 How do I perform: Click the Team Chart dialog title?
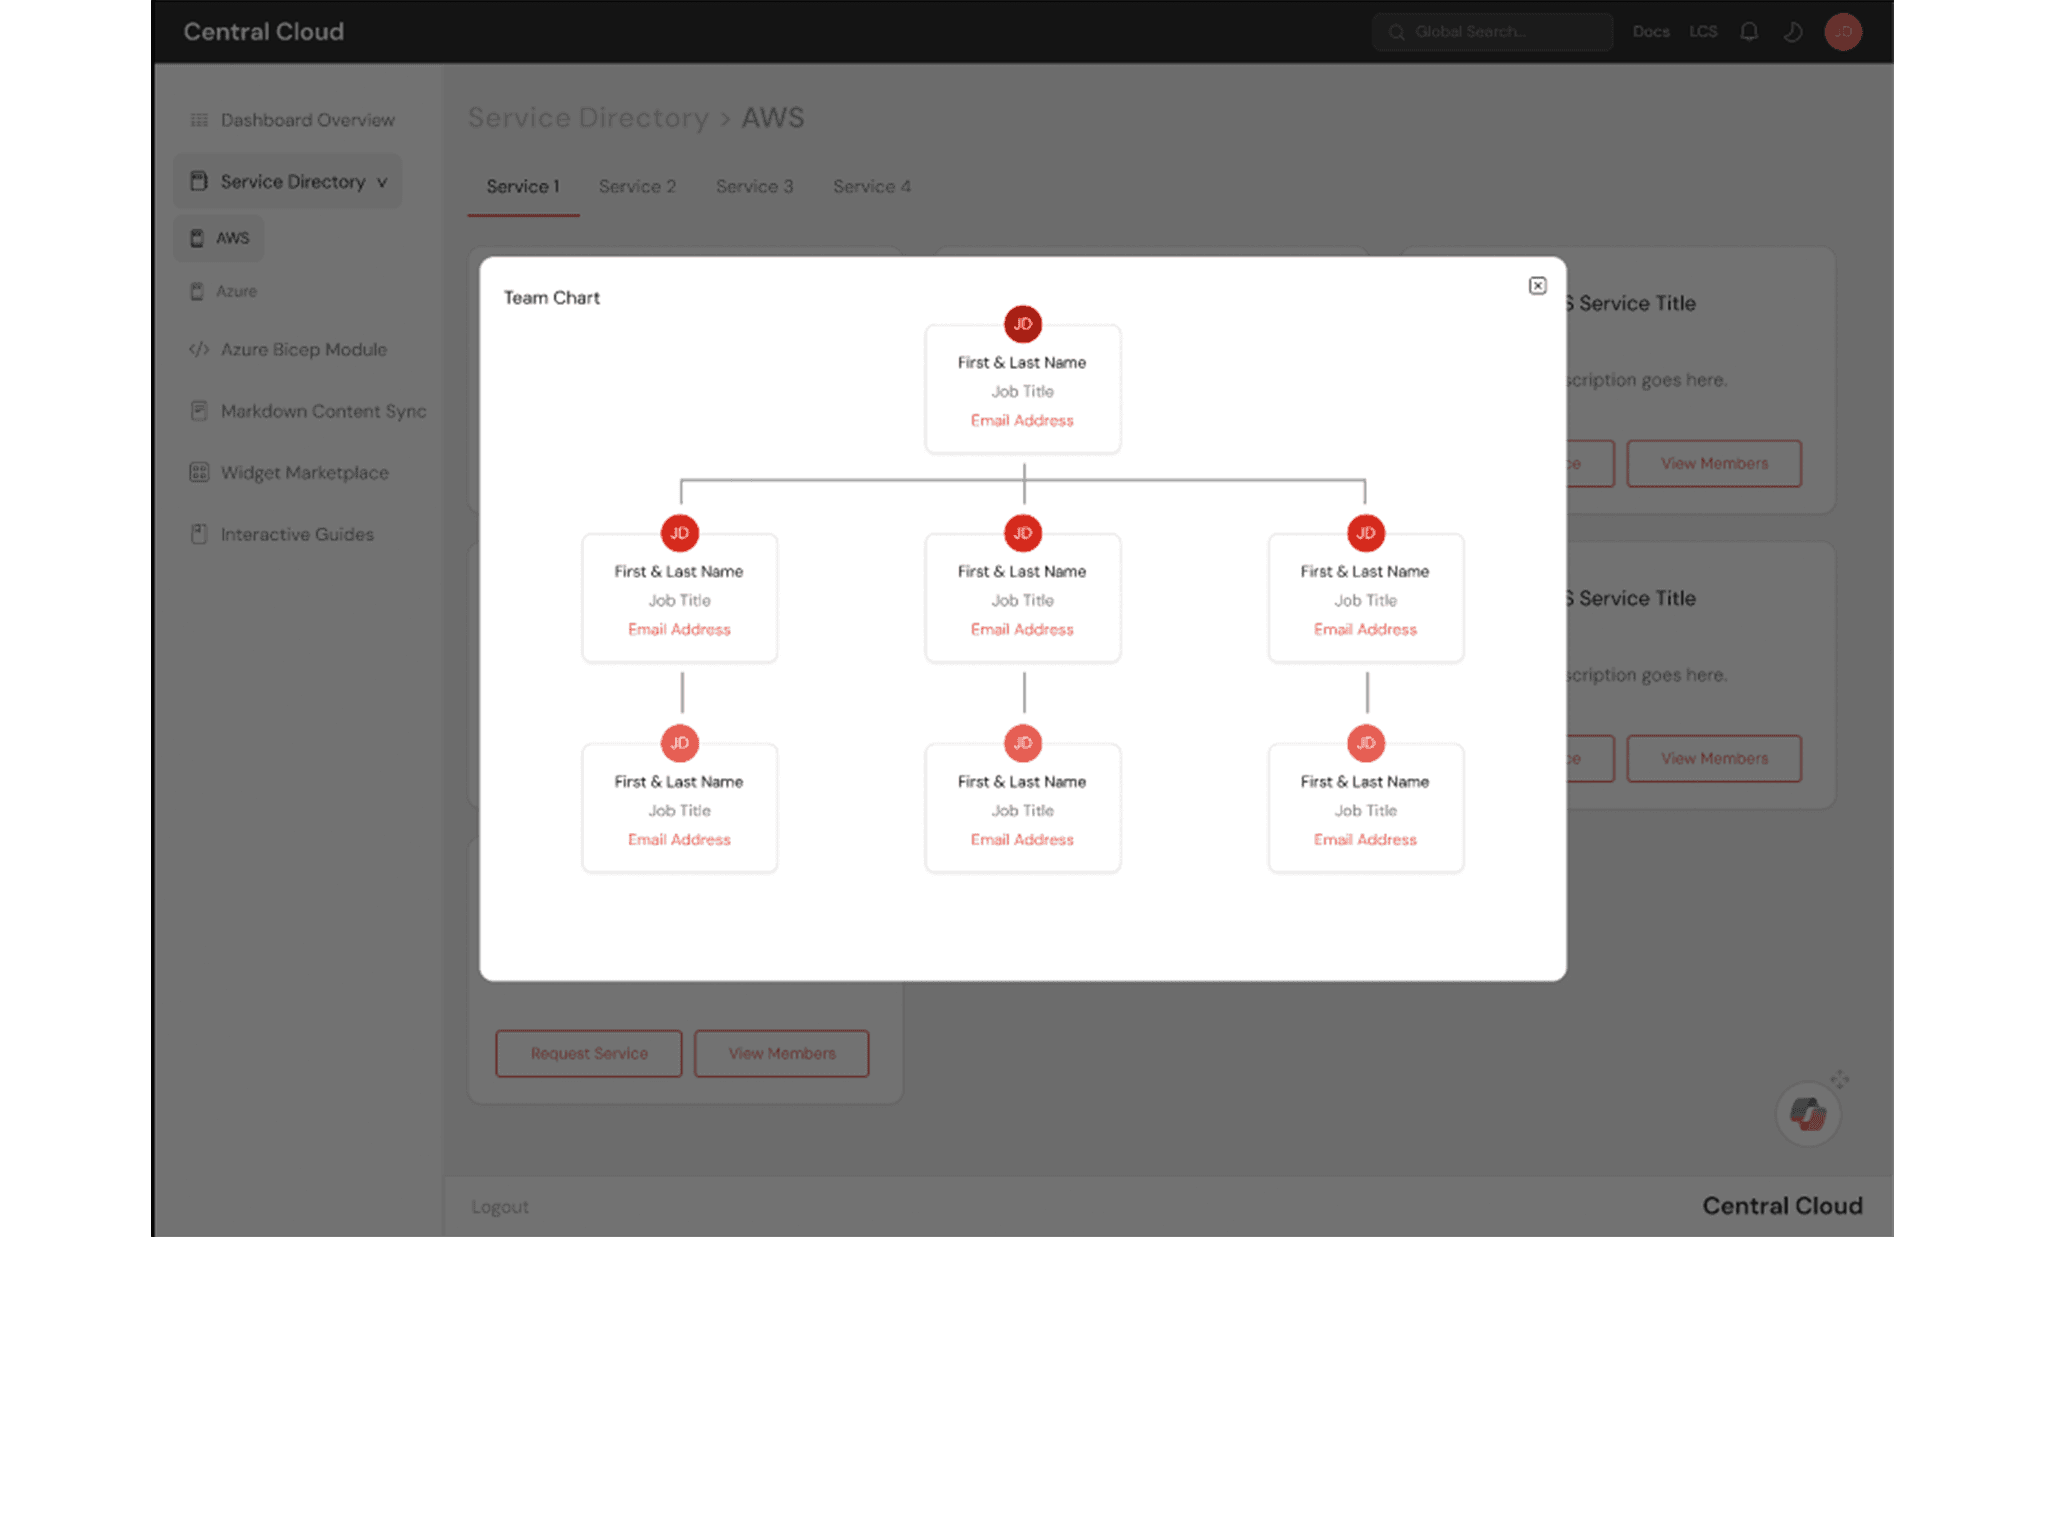551,298
